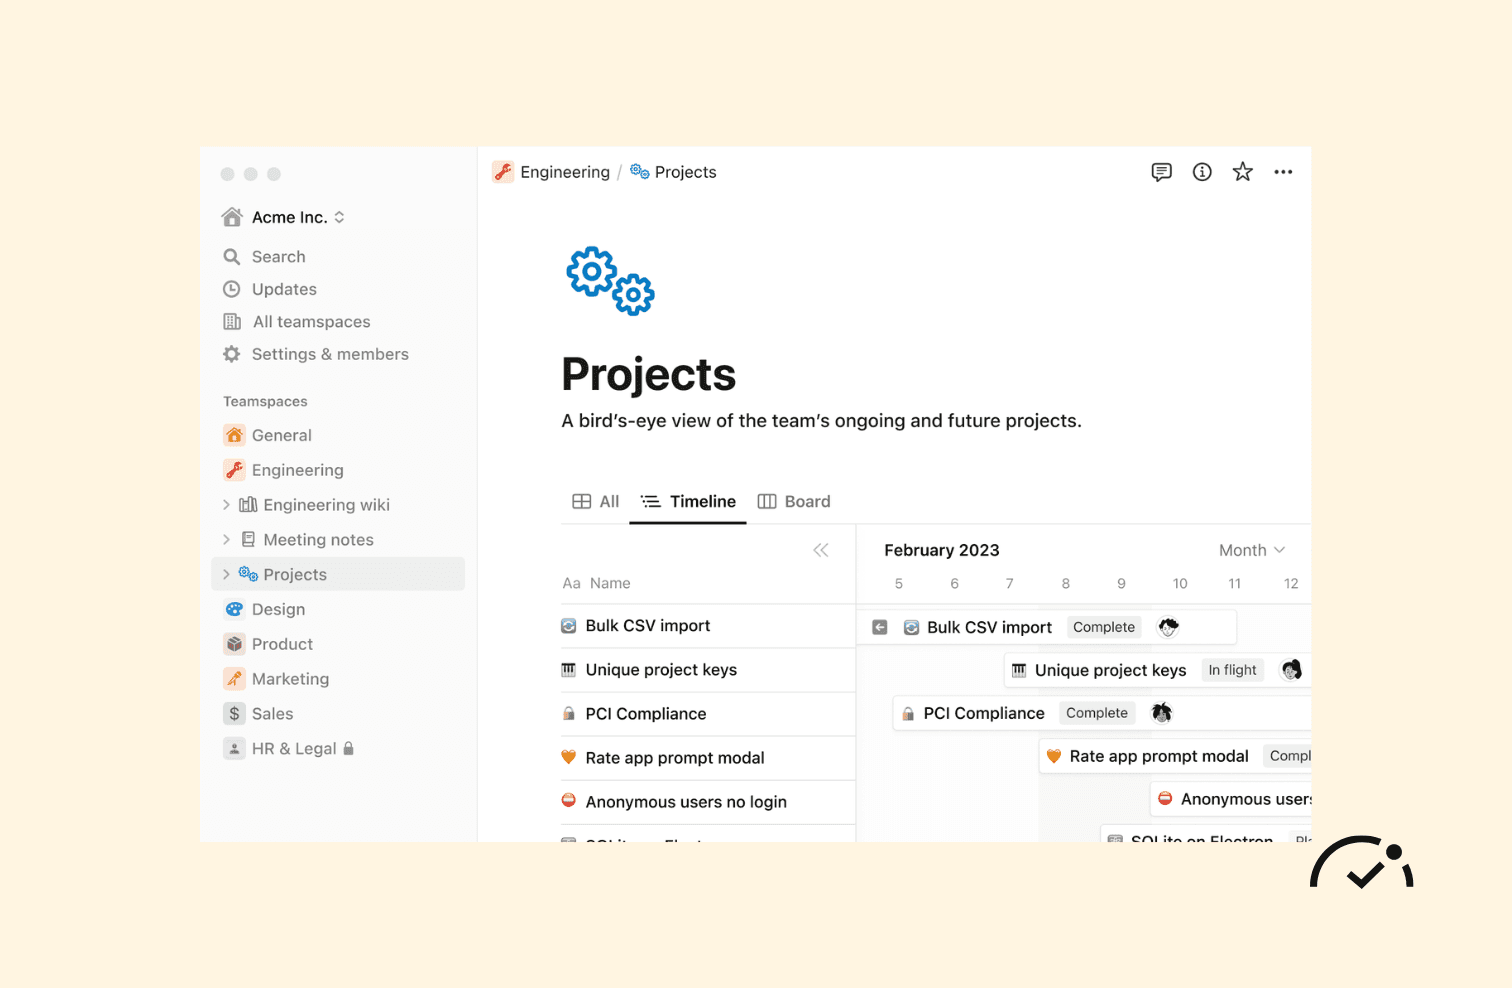Open Anonymous users no login table row
Screen dimensions: 1512x988
[708, 802]
